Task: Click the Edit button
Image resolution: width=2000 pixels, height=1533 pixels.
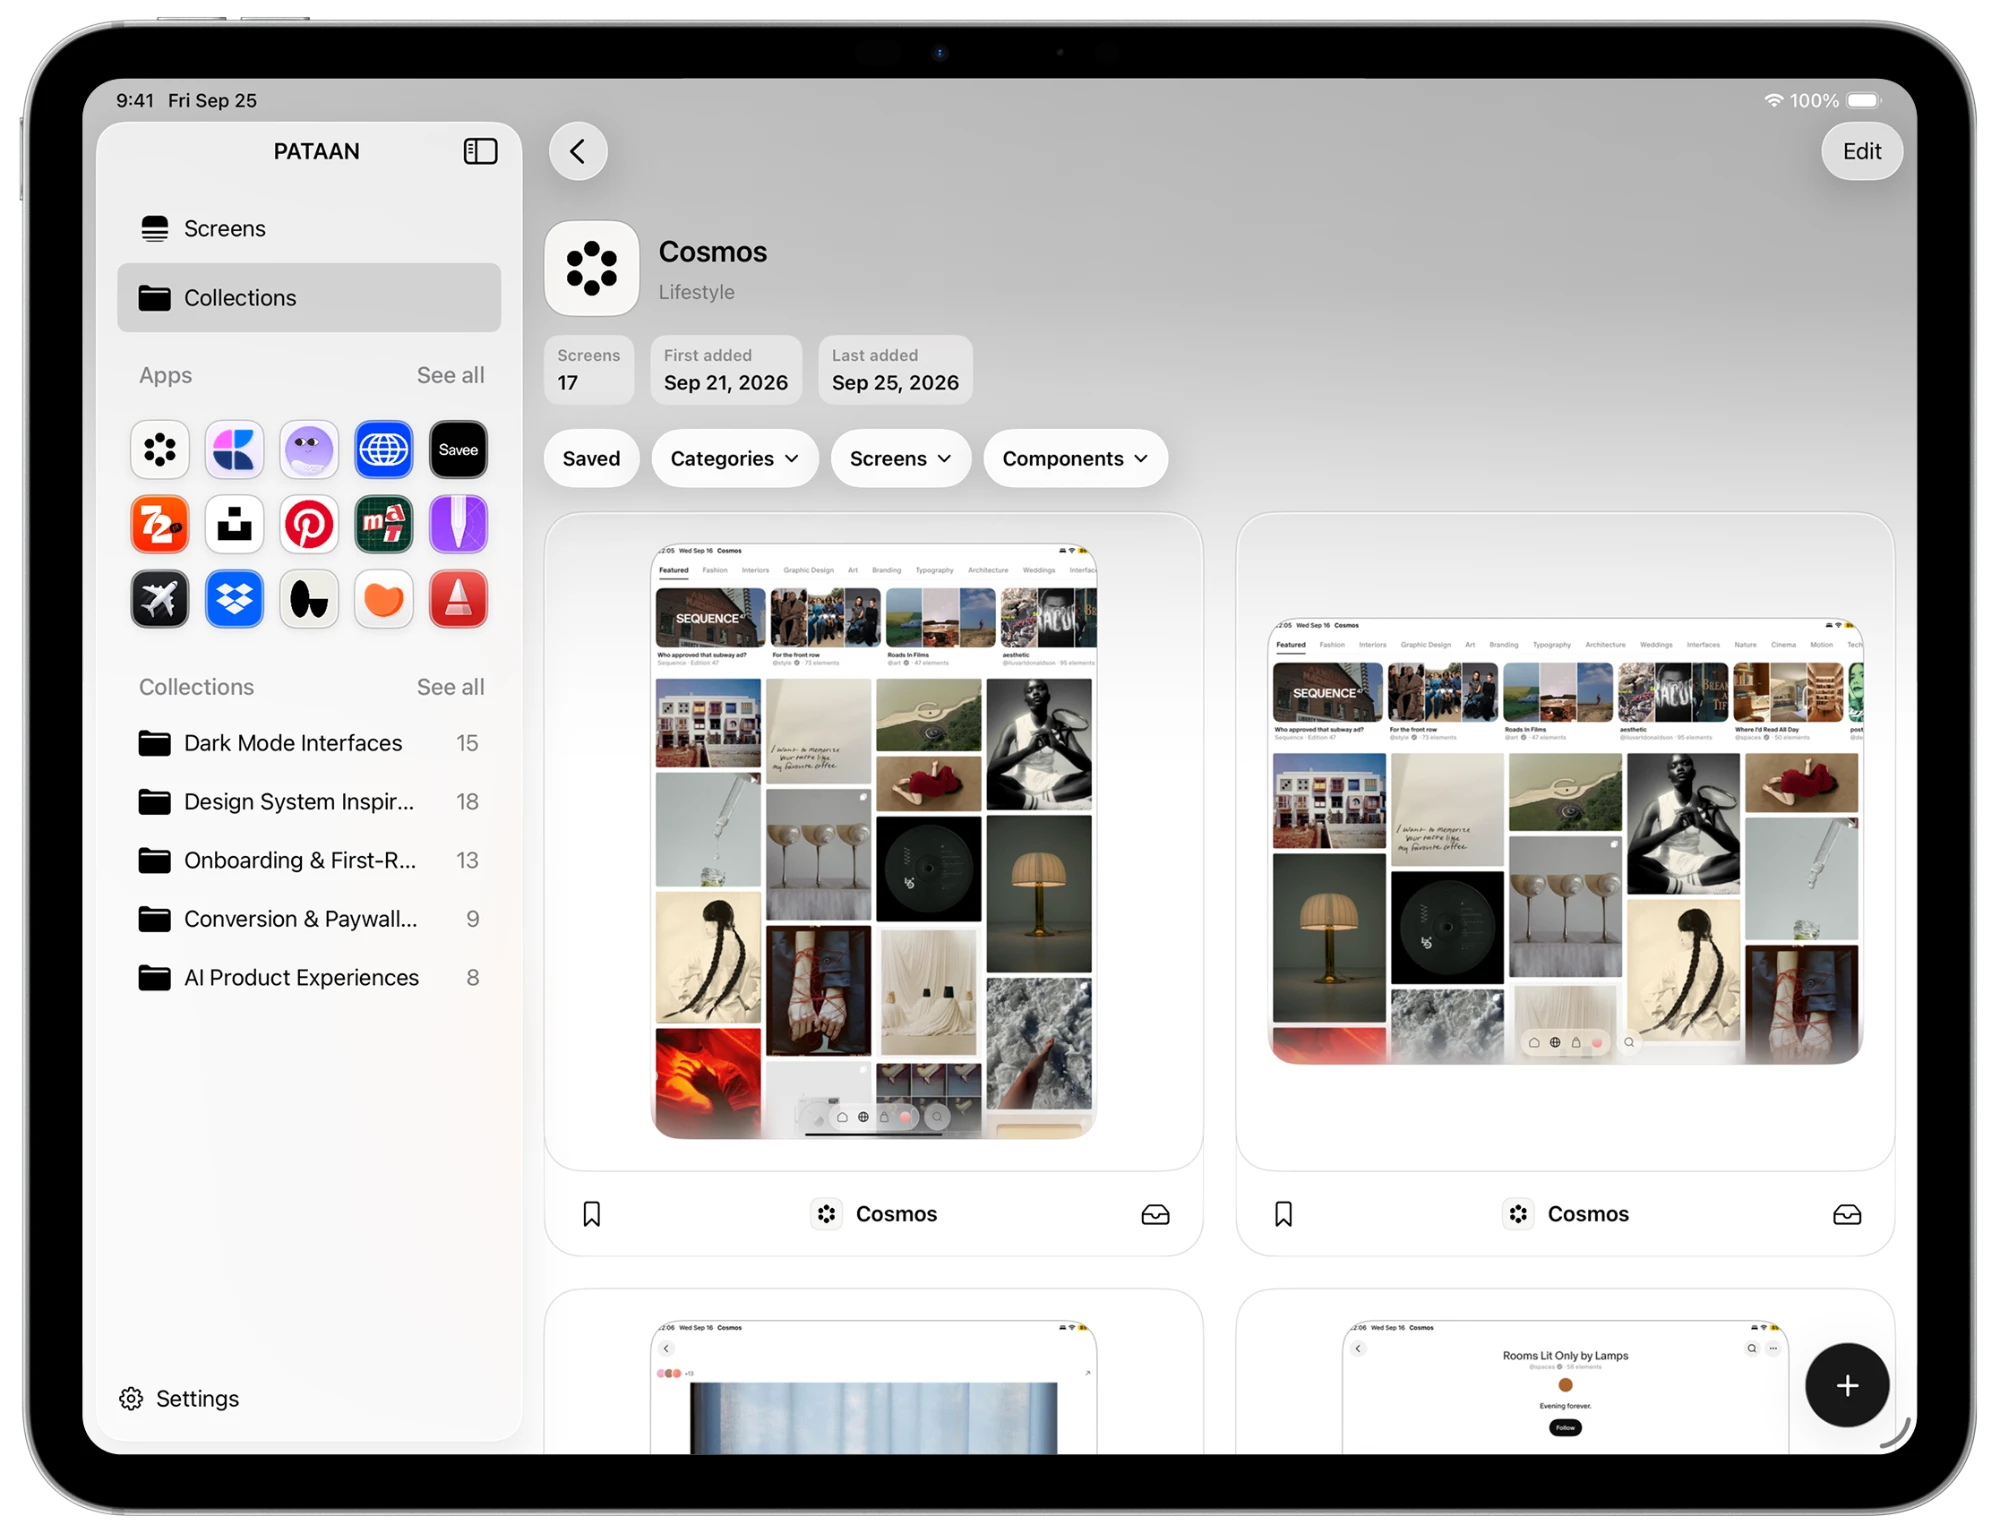Action: 1861,151
